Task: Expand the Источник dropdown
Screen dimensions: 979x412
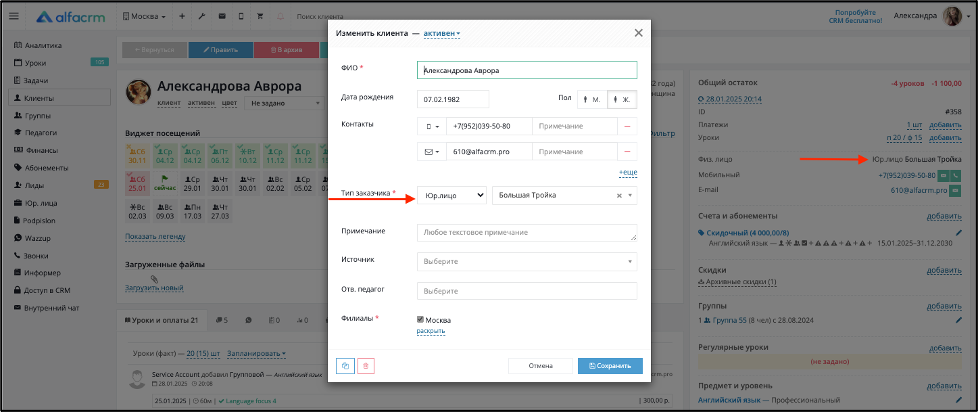Action: 527,262
